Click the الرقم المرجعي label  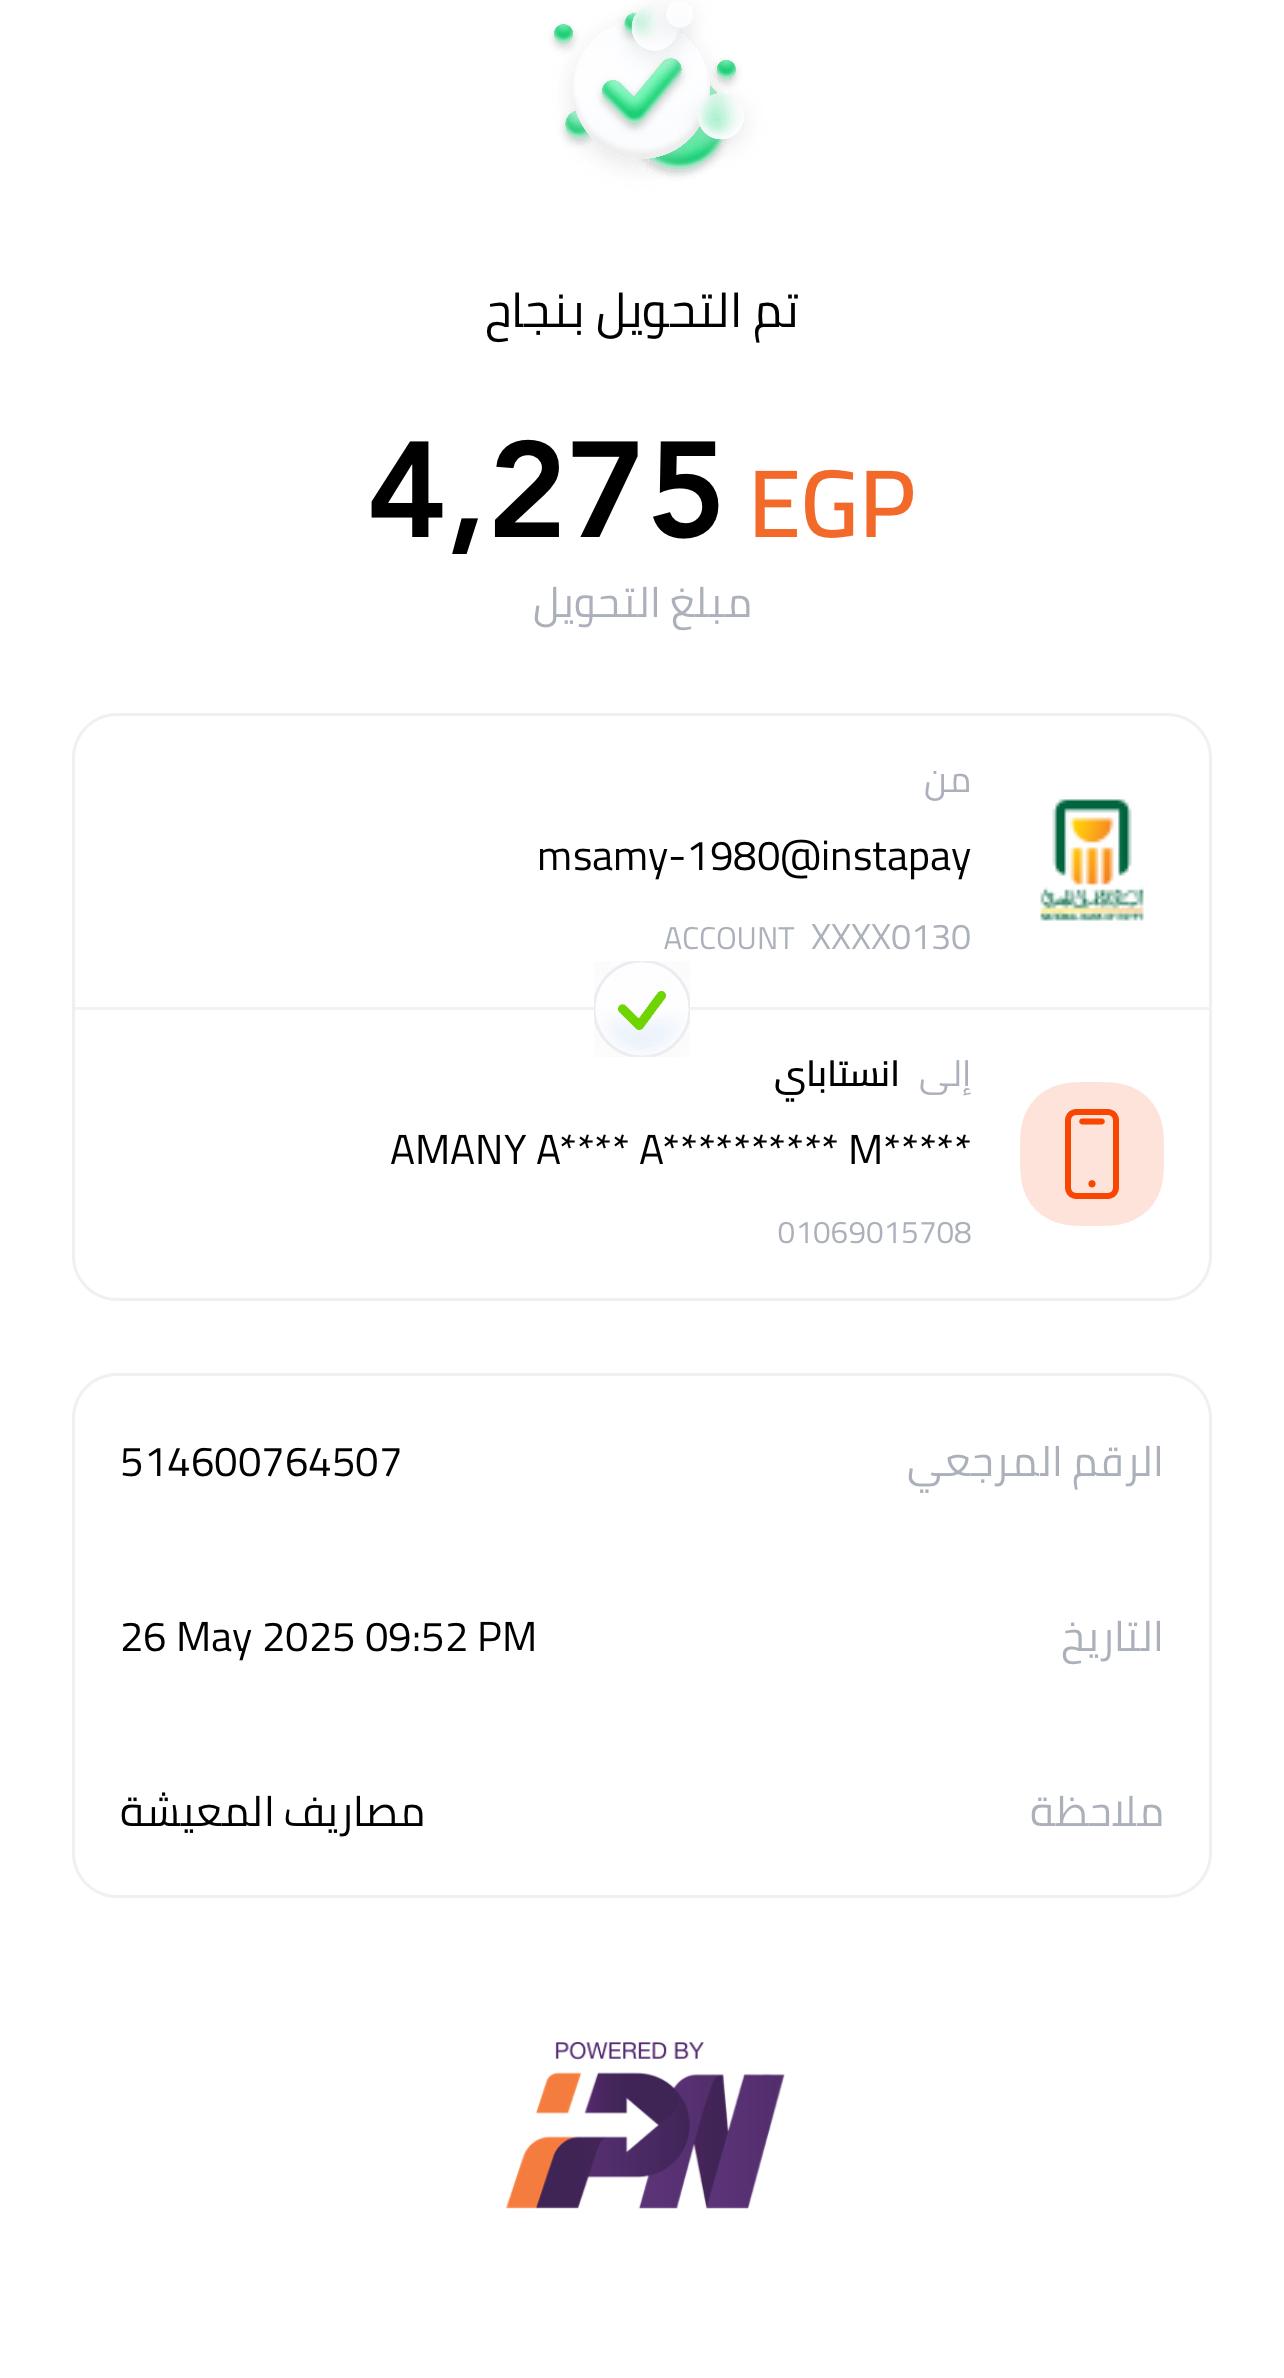(1034, 1463)
